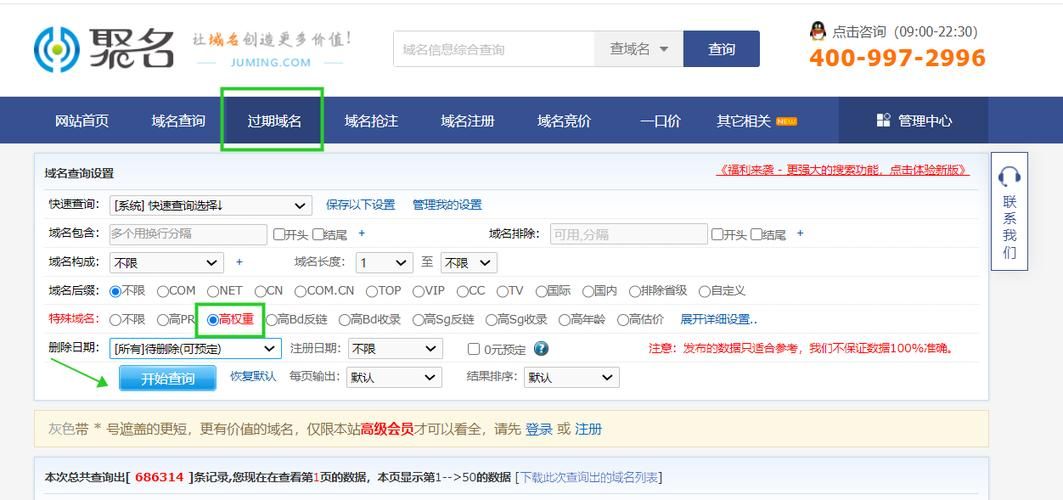Open the 一口价 nav tab
The width and height of the screenshot is (1063, 500).
tap(660, 121)
